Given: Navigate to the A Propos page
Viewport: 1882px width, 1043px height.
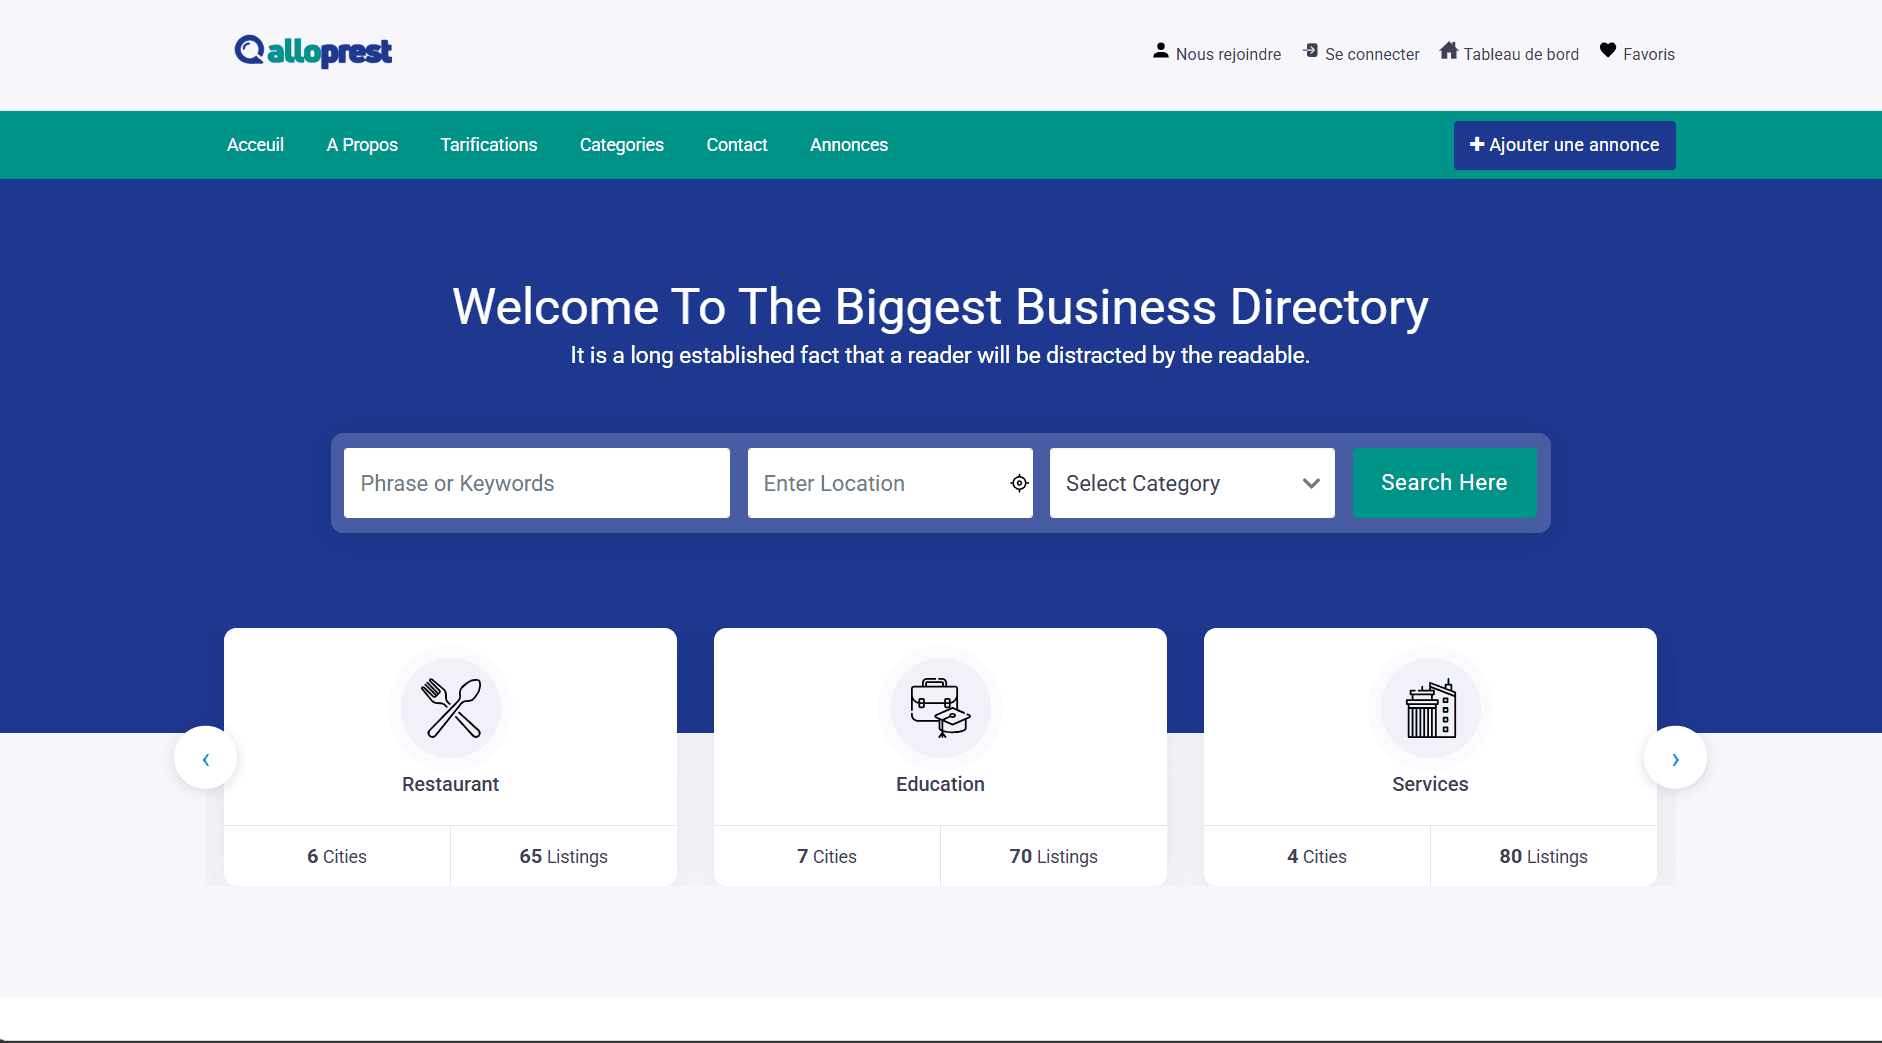Looking at the screenshot, I should (x=362, y=145).
